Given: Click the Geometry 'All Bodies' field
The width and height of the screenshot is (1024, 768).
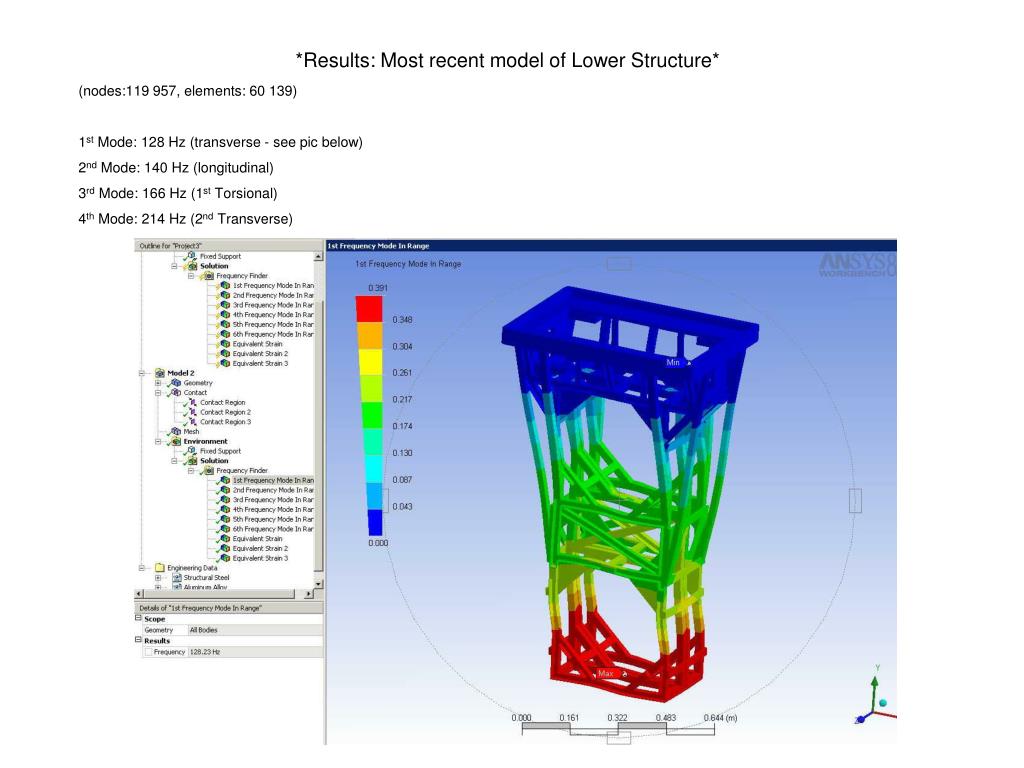Looking at the screenshot, I should tap(255, 630).
